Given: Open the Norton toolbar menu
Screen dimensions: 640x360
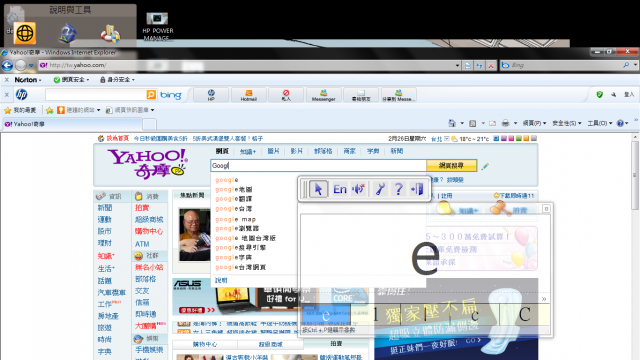Looking at the screenshot, I should coord(27,80).
